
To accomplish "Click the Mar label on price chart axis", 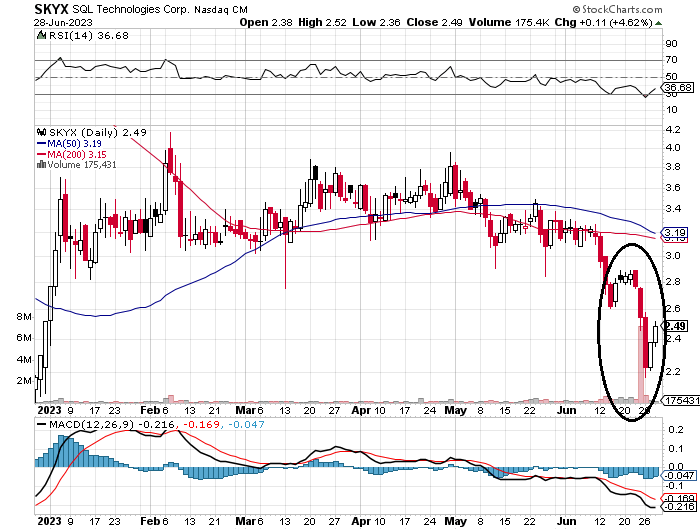I will [246, 410].
